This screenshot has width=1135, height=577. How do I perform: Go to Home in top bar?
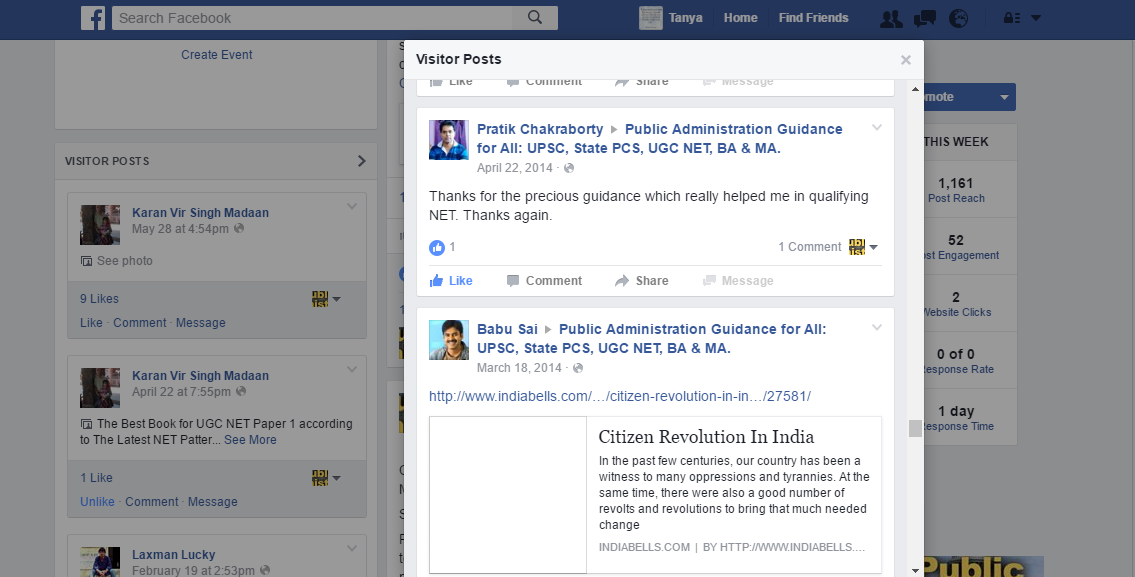(741, 18)
